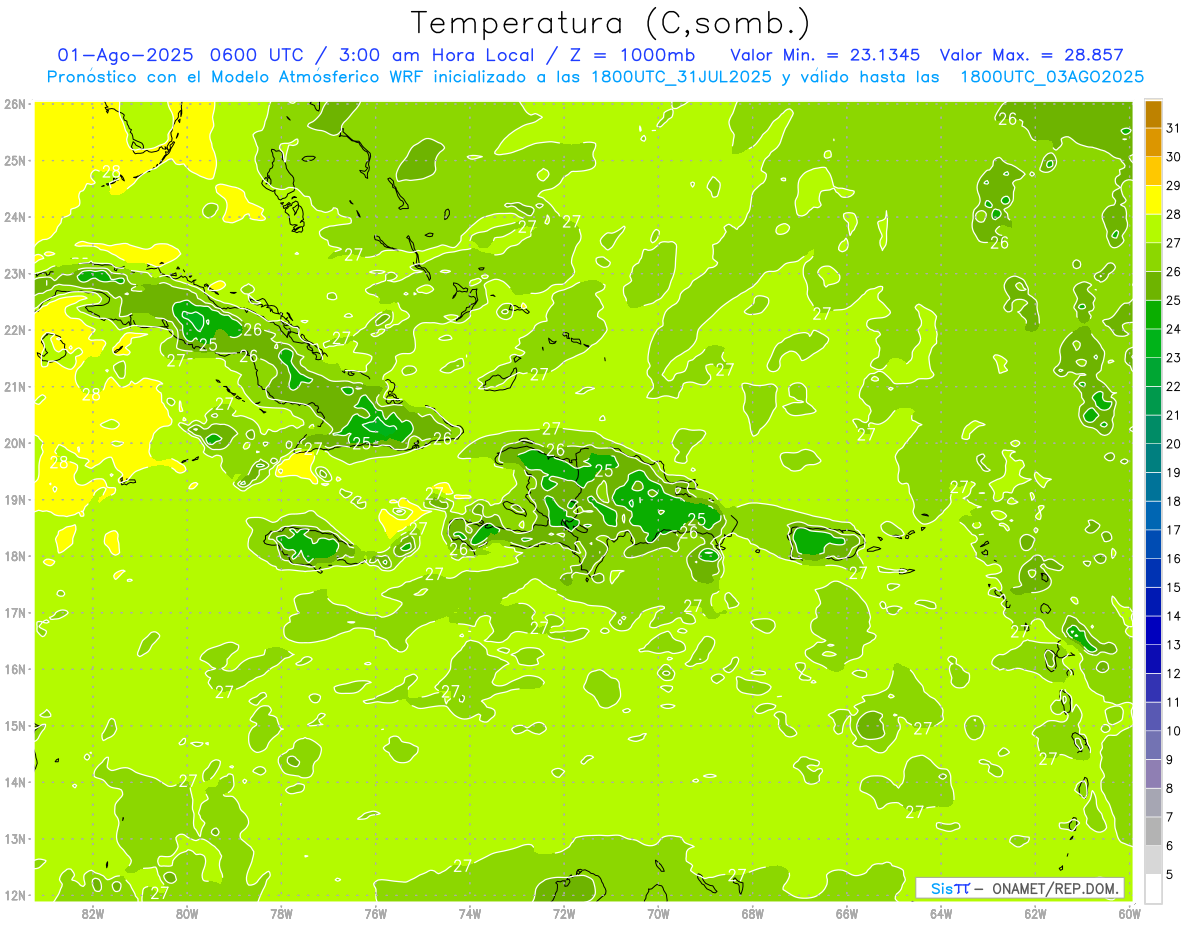
Task: Click the "72W" longitude axis label
Action: coord(564,913)
